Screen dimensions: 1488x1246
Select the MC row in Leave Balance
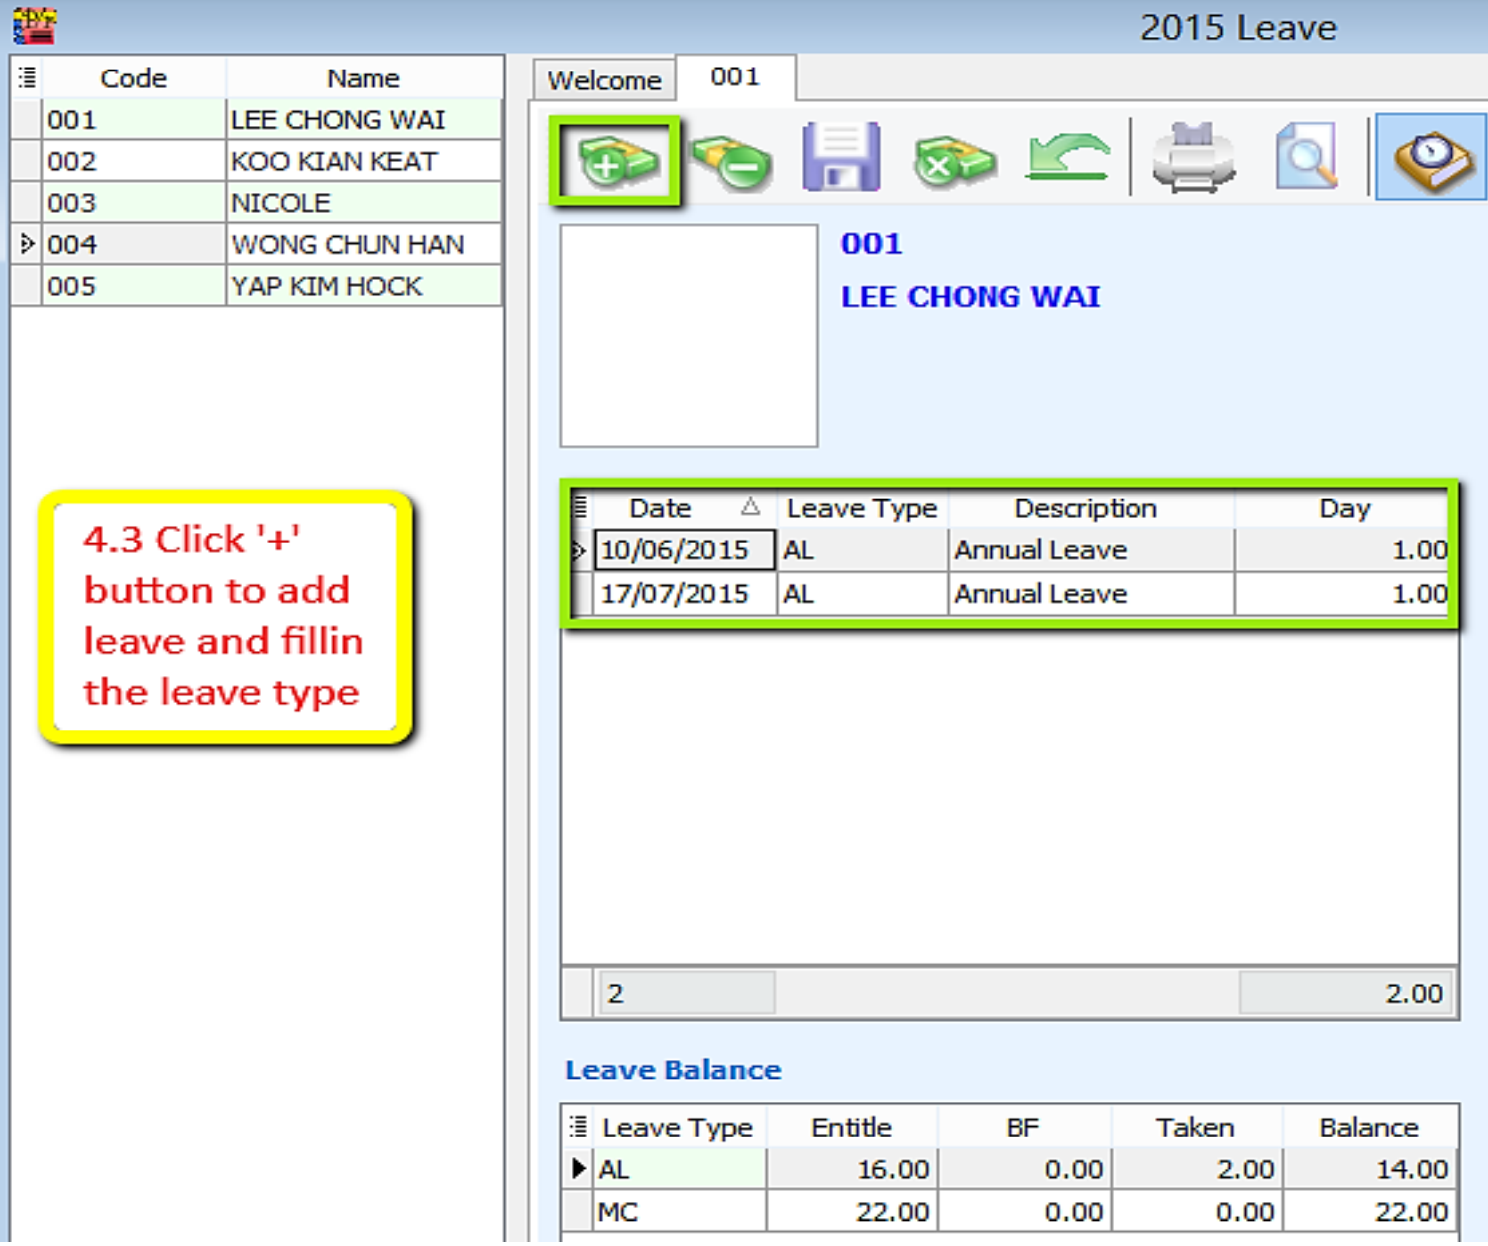click(x=680, y=1212)
